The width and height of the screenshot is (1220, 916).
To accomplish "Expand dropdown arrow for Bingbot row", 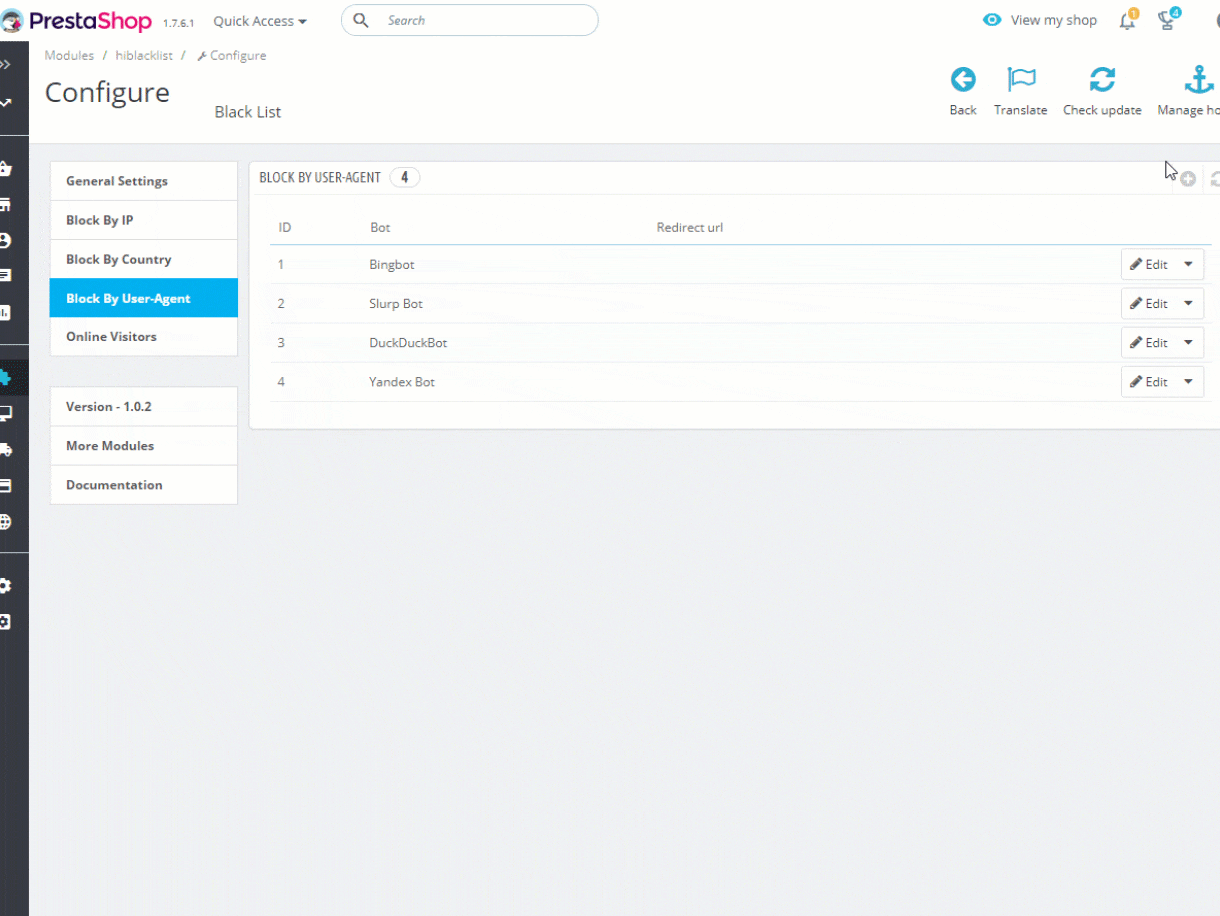I will pos(1188,265).
